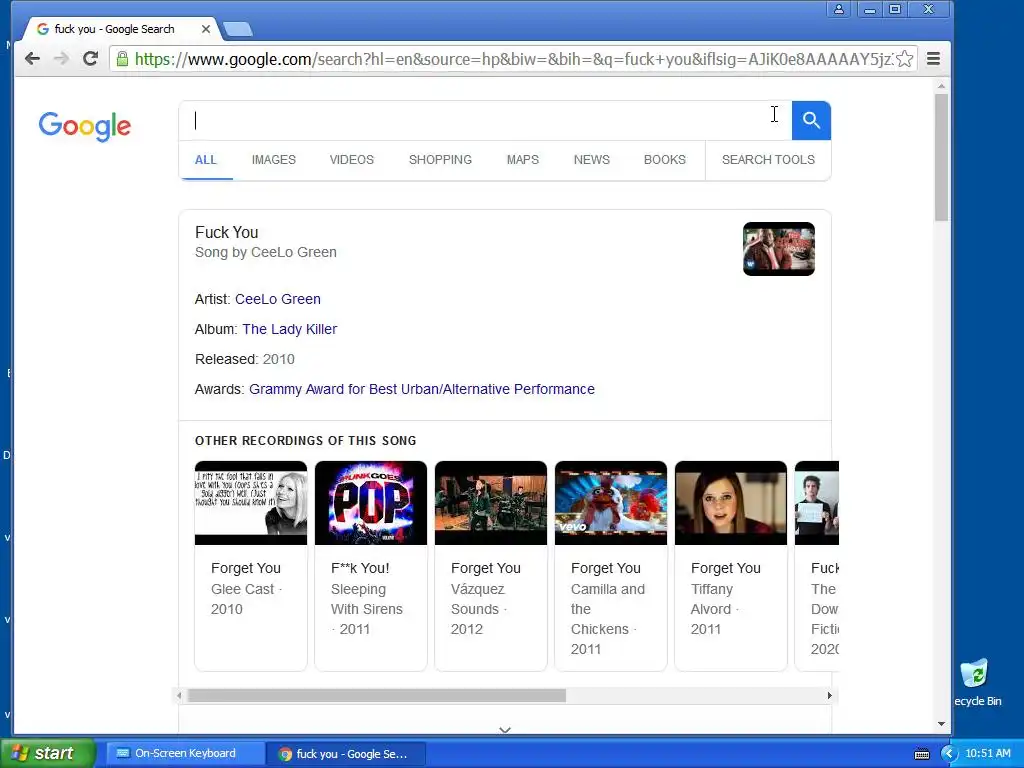Switch to the VIDEOS tab
This screenshot has width=1024, height=768.
pyautogui.click(x=351, y=160)
